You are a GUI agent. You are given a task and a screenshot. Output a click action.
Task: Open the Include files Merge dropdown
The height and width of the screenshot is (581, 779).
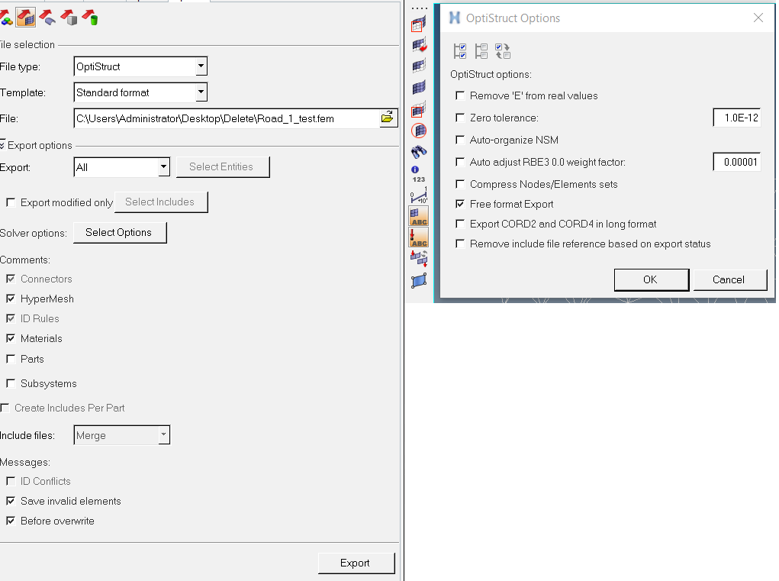point(163,435)
